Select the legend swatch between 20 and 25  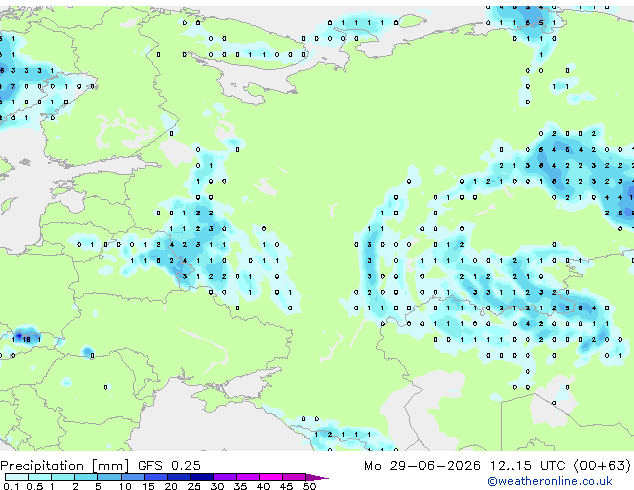[x=178, y=477]
